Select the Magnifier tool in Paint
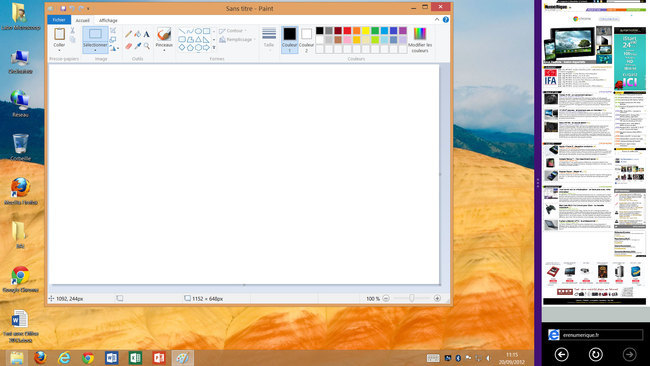 [147, 46]
